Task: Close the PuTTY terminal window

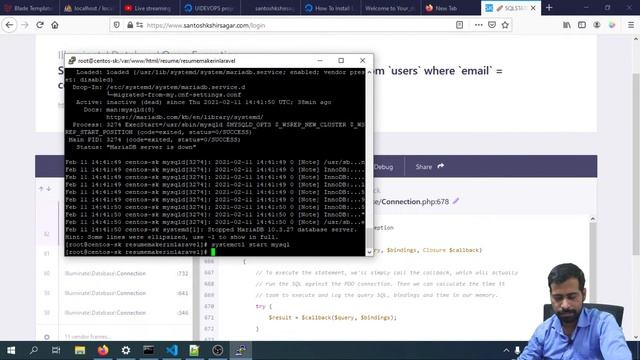Action: point(362,60)
